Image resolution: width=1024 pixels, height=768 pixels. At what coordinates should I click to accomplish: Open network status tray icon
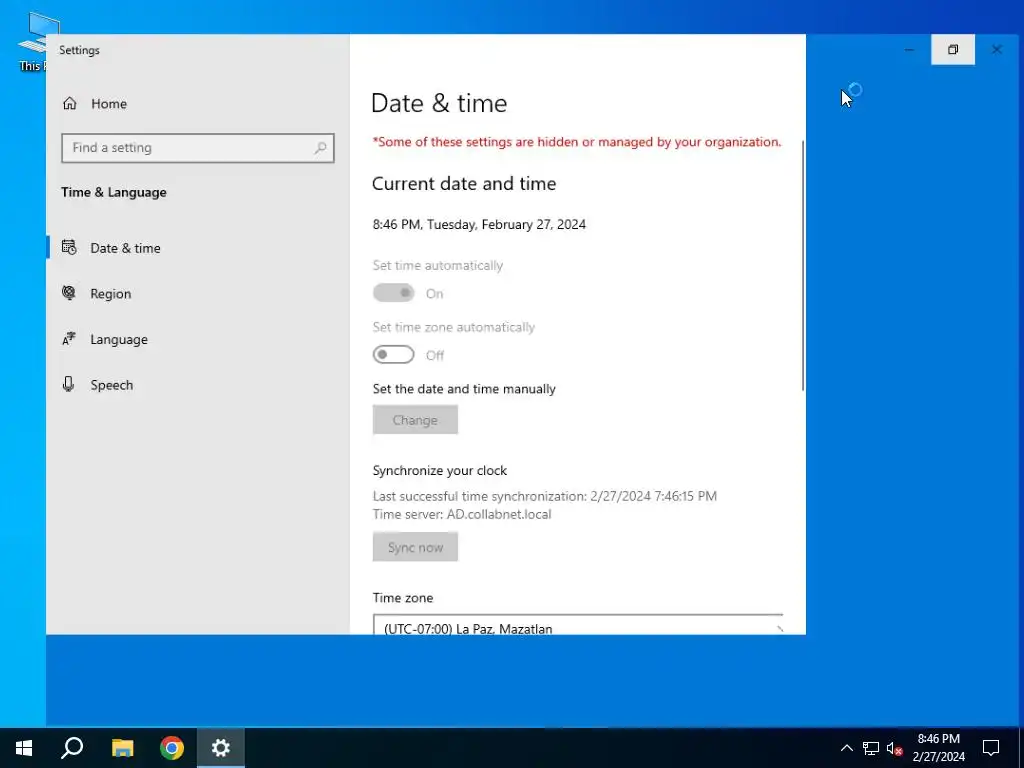coord(871,748)
